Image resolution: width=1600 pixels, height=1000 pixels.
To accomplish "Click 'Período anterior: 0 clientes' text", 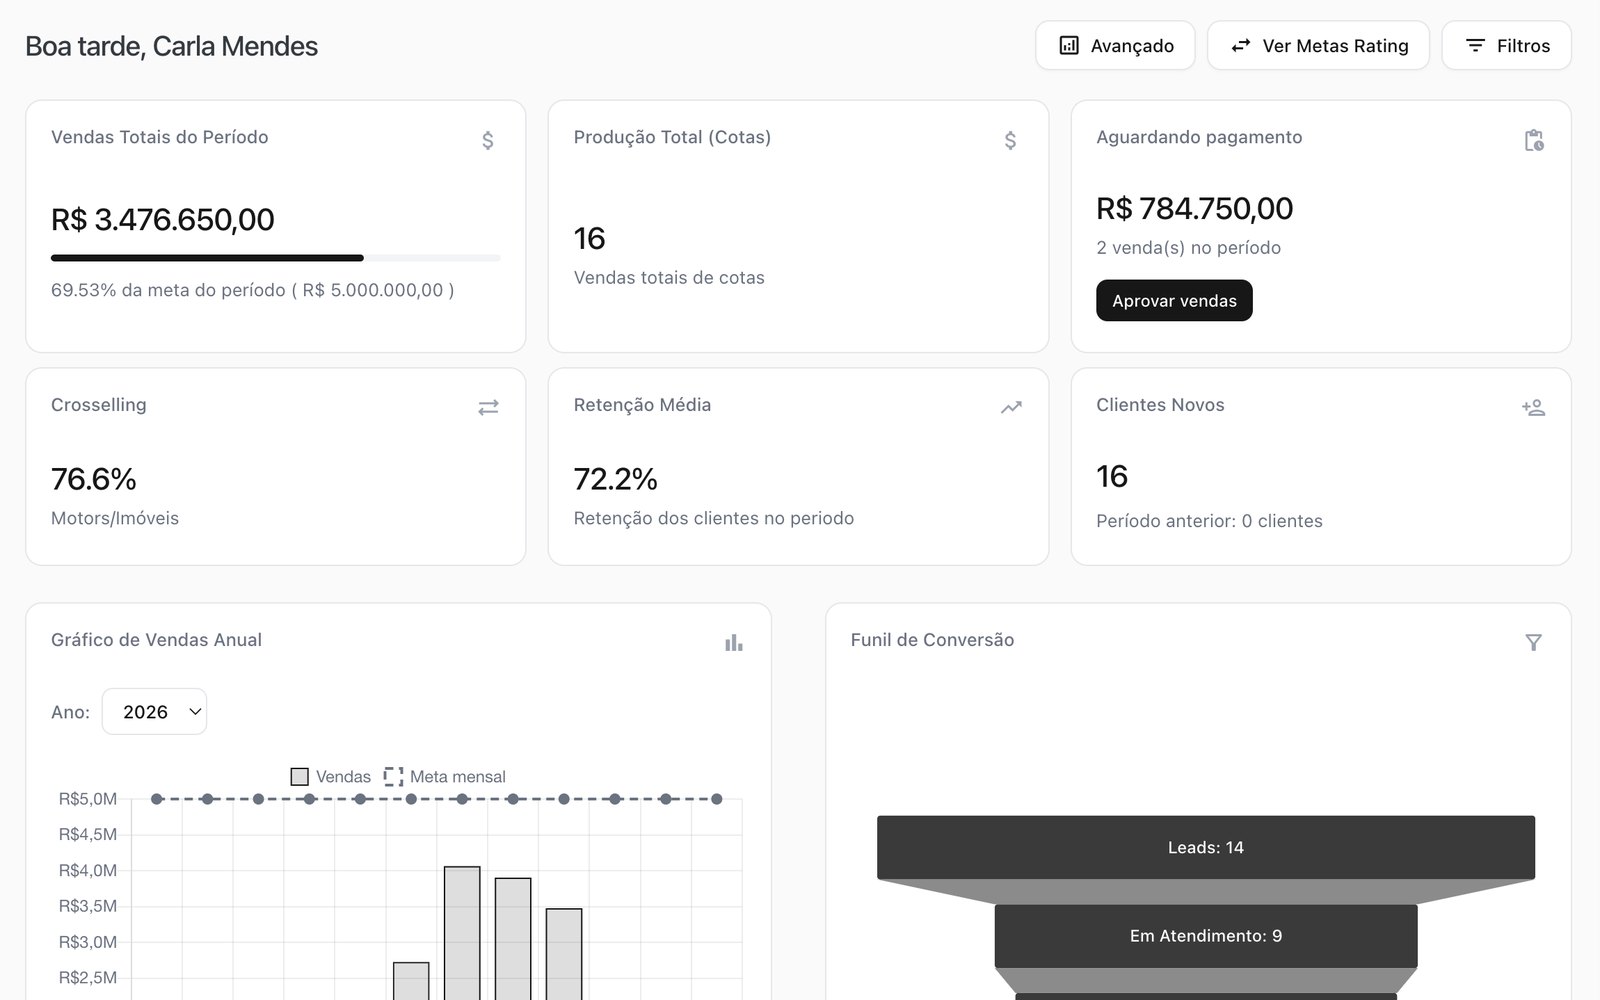I will click(1209, 521).
